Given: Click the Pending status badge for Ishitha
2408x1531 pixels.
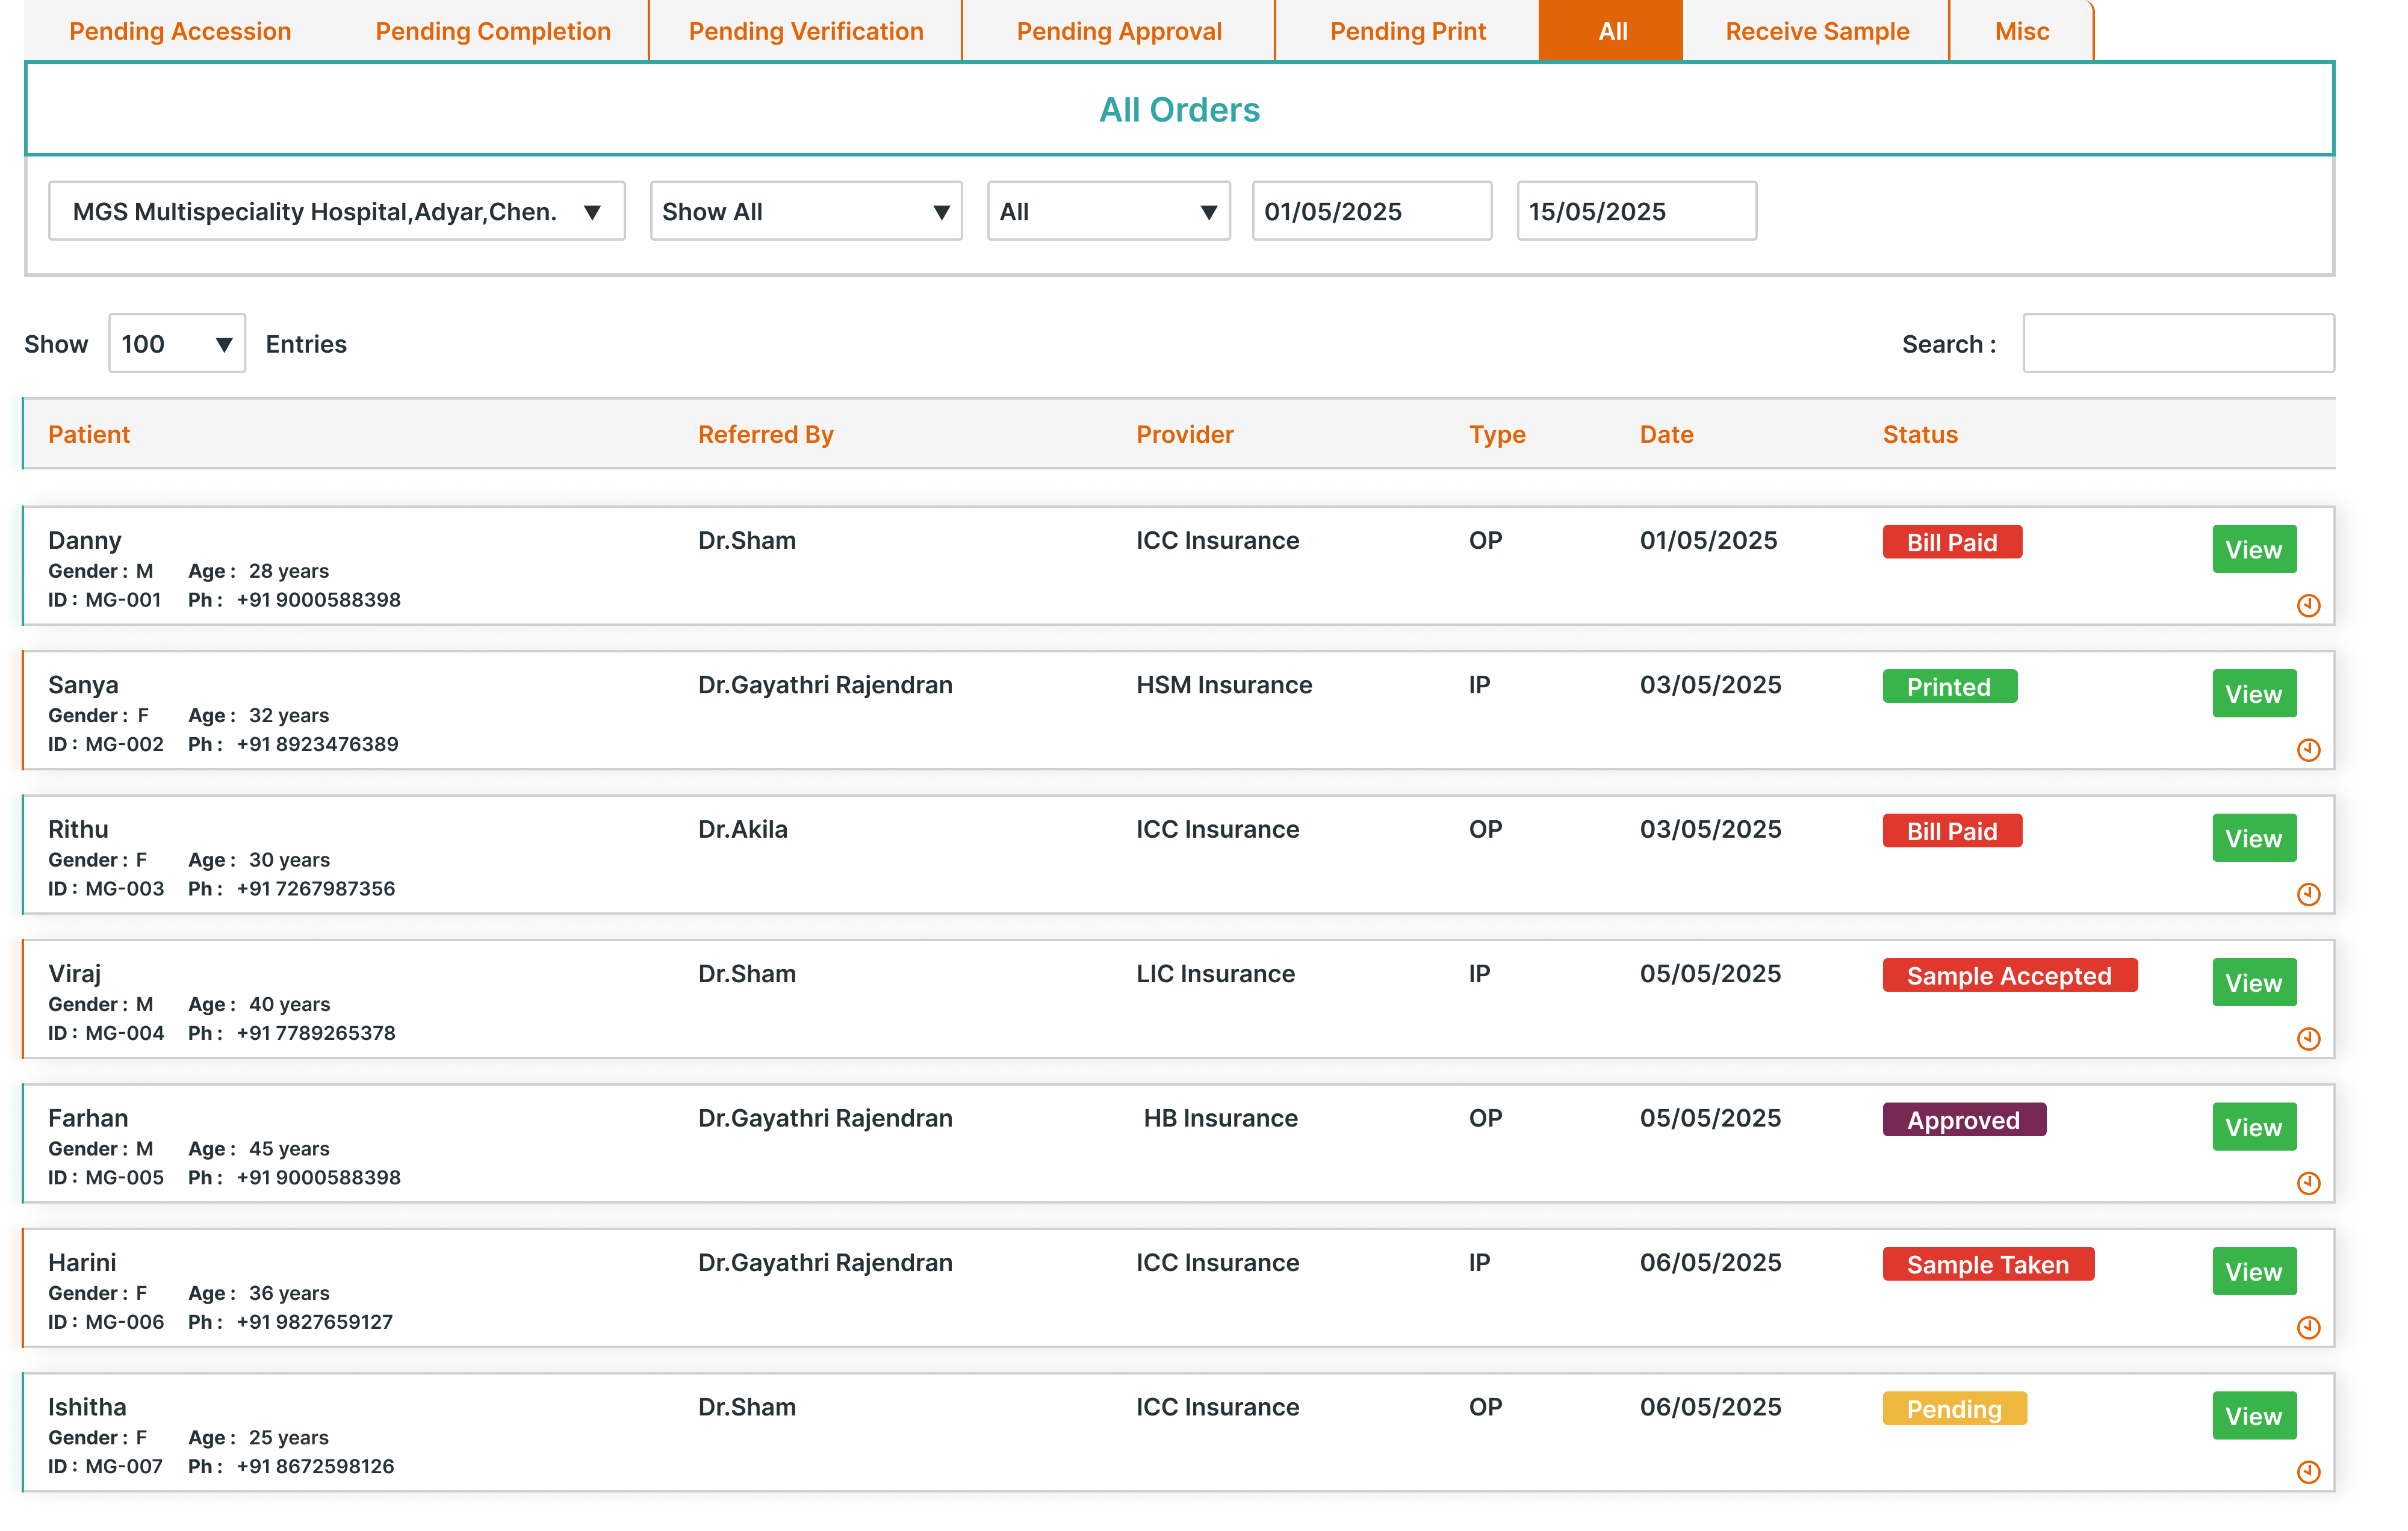Looking at the screenshot, I should pos(1953,1408).
